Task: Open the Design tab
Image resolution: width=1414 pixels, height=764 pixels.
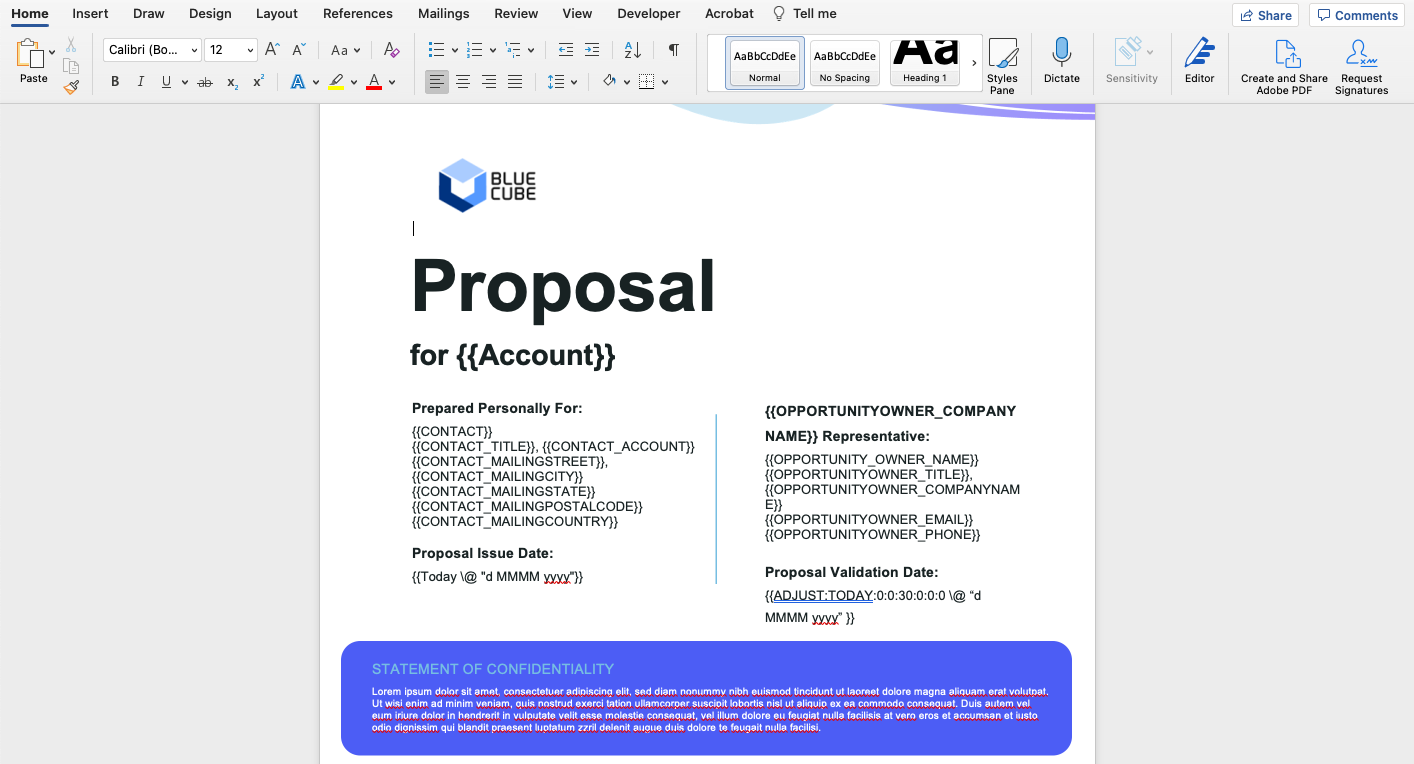Action: coord(210,13)
